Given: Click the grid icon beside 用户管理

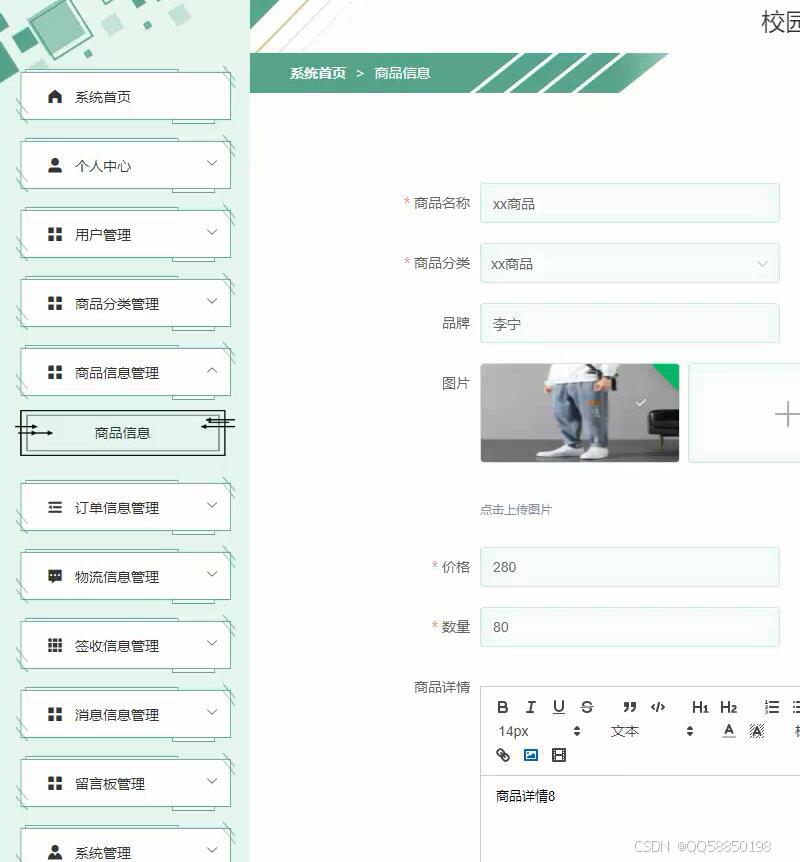Looking at the screenshot, I should pyautogui.click(x=55, y=235).
